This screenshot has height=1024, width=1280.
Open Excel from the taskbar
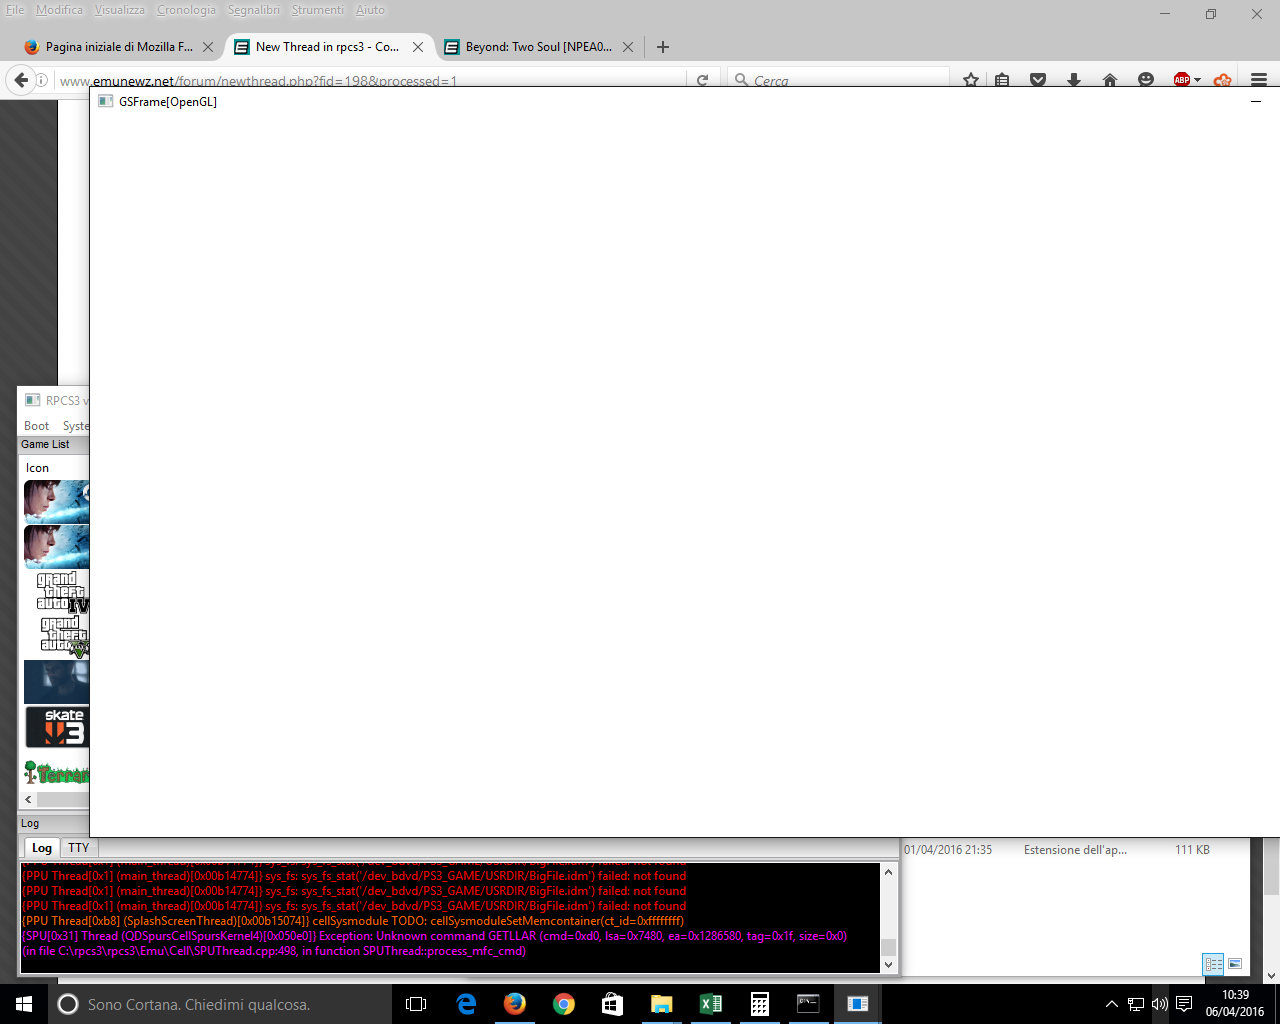pos(711,1004)
